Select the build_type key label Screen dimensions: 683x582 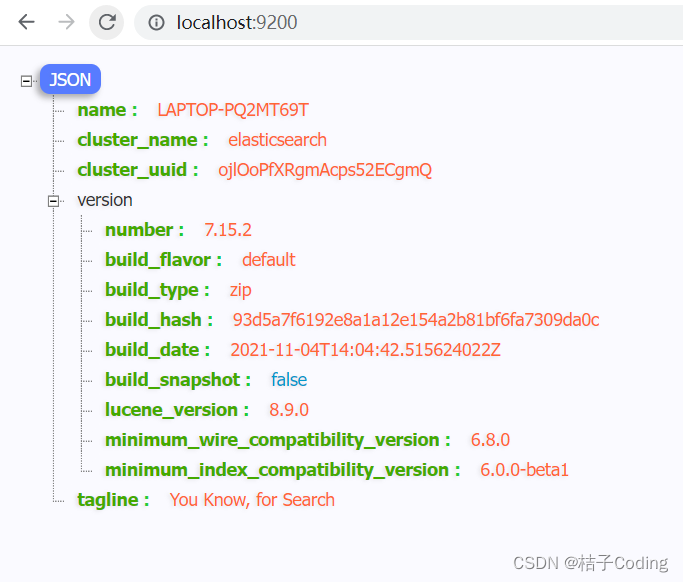click(x=157, y=290)
